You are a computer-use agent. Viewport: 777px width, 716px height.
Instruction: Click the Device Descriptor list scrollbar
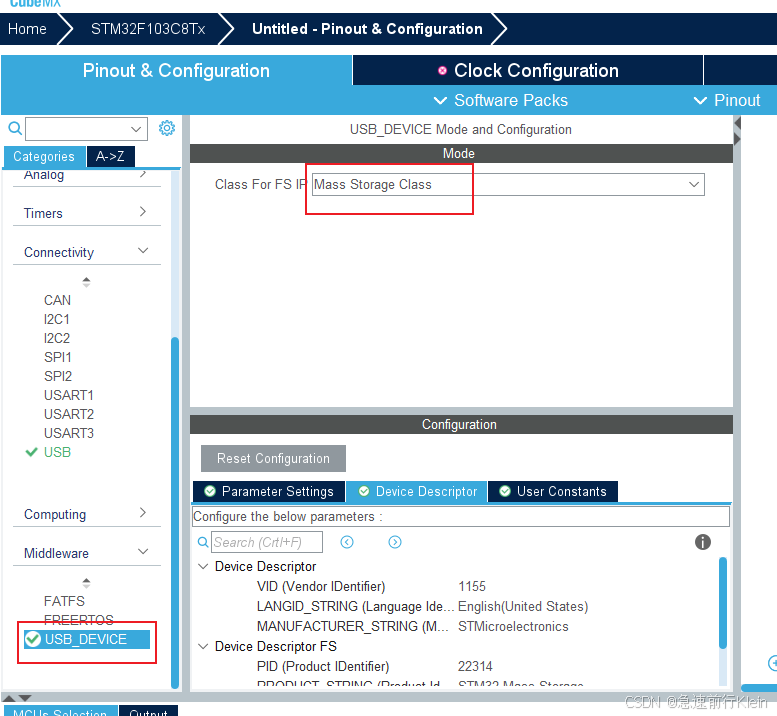[x=723, y=603]
